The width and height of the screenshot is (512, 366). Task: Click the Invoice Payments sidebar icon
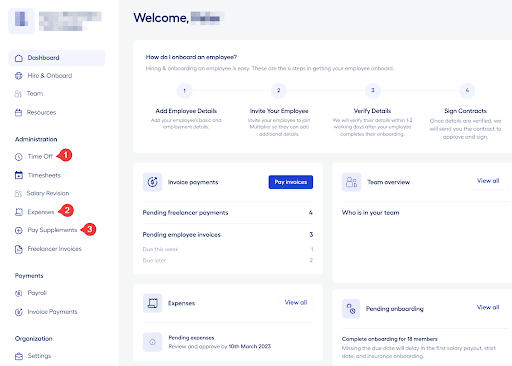19,312
